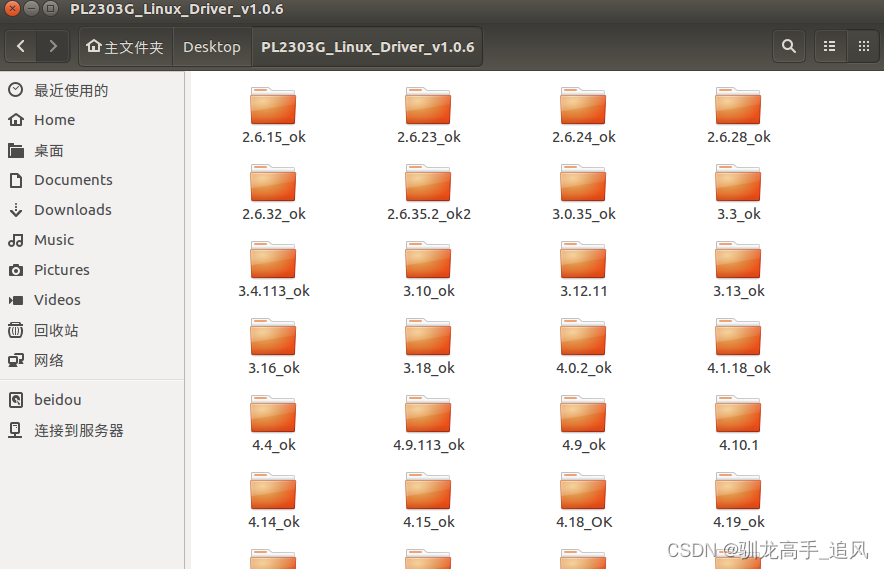Click 连接到服务器 in sidebar
Screen dimensions: 884x569
pos(92,430)
